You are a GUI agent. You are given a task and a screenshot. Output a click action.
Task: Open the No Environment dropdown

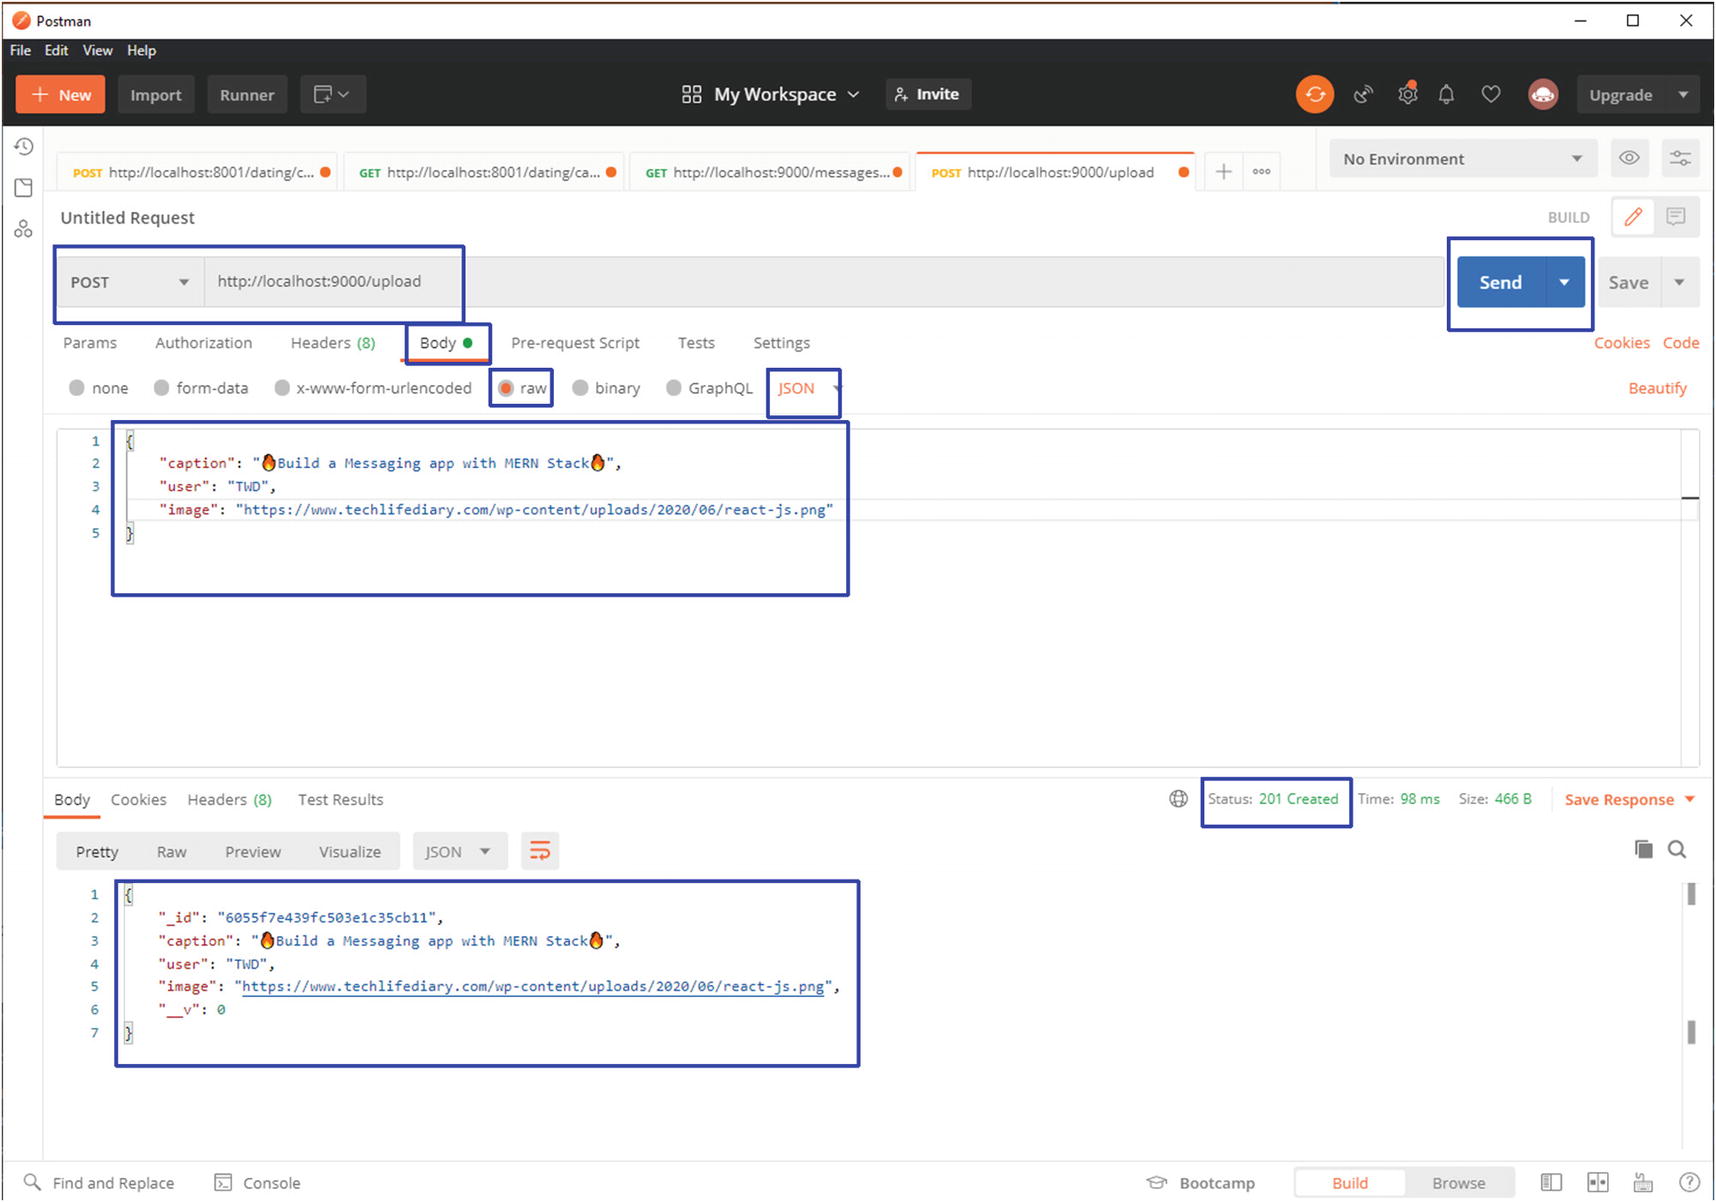tap(1461, 159)
